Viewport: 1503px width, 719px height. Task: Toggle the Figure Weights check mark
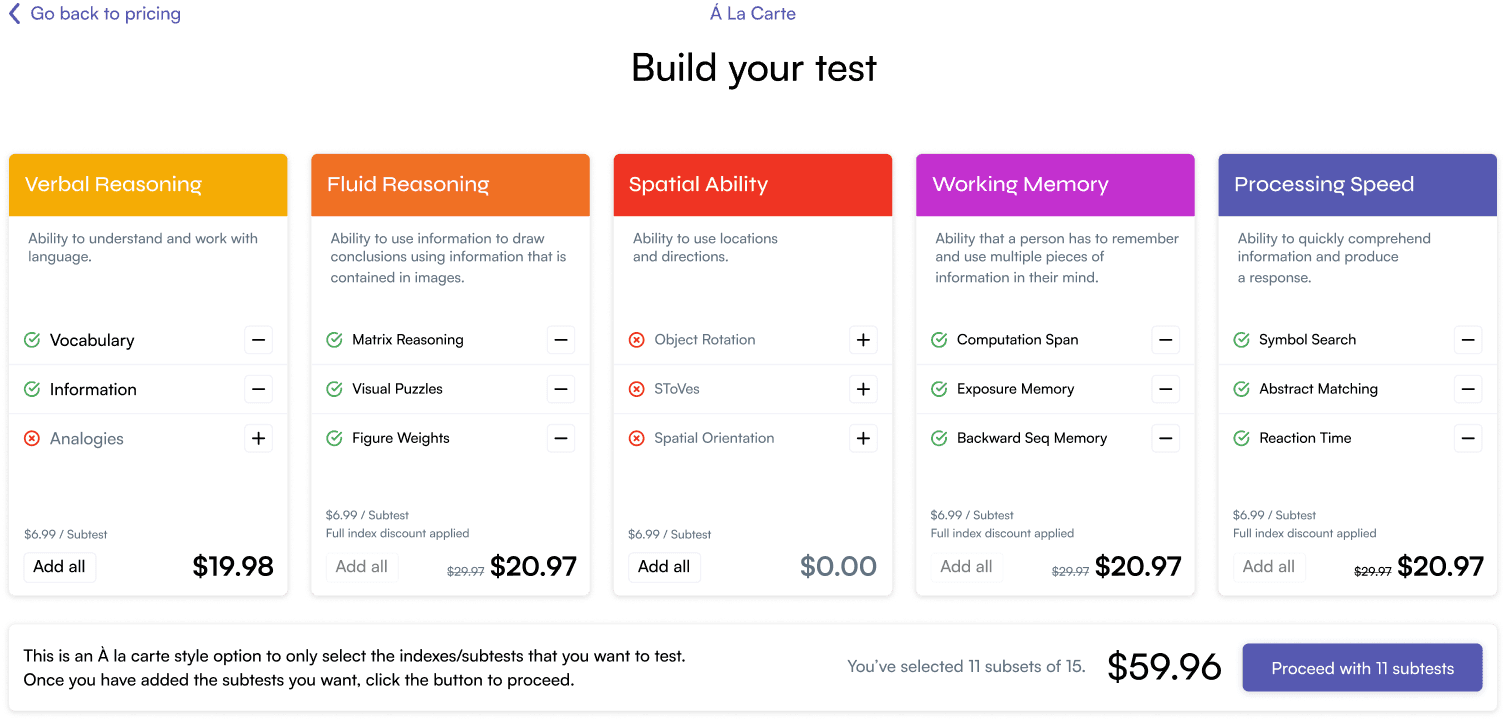(334, 438)
